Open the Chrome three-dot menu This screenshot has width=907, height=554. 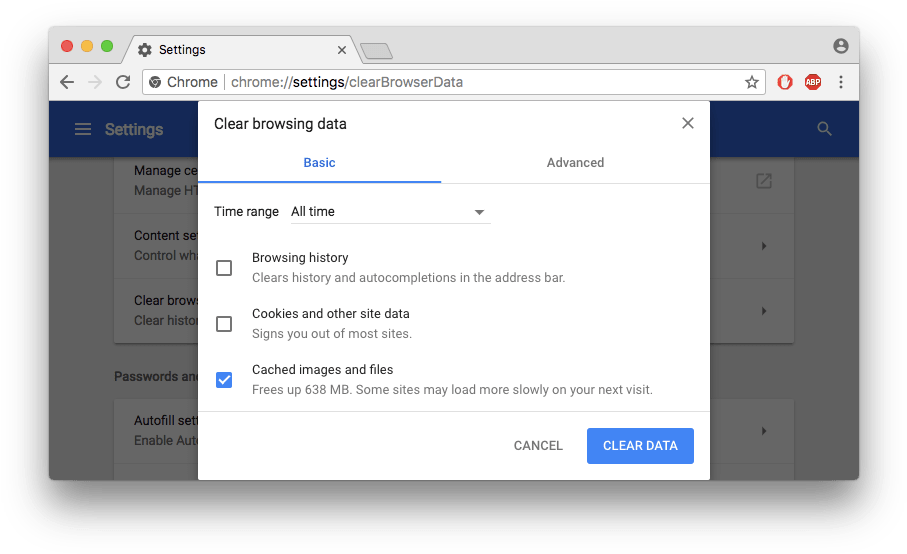click(841, 82)
